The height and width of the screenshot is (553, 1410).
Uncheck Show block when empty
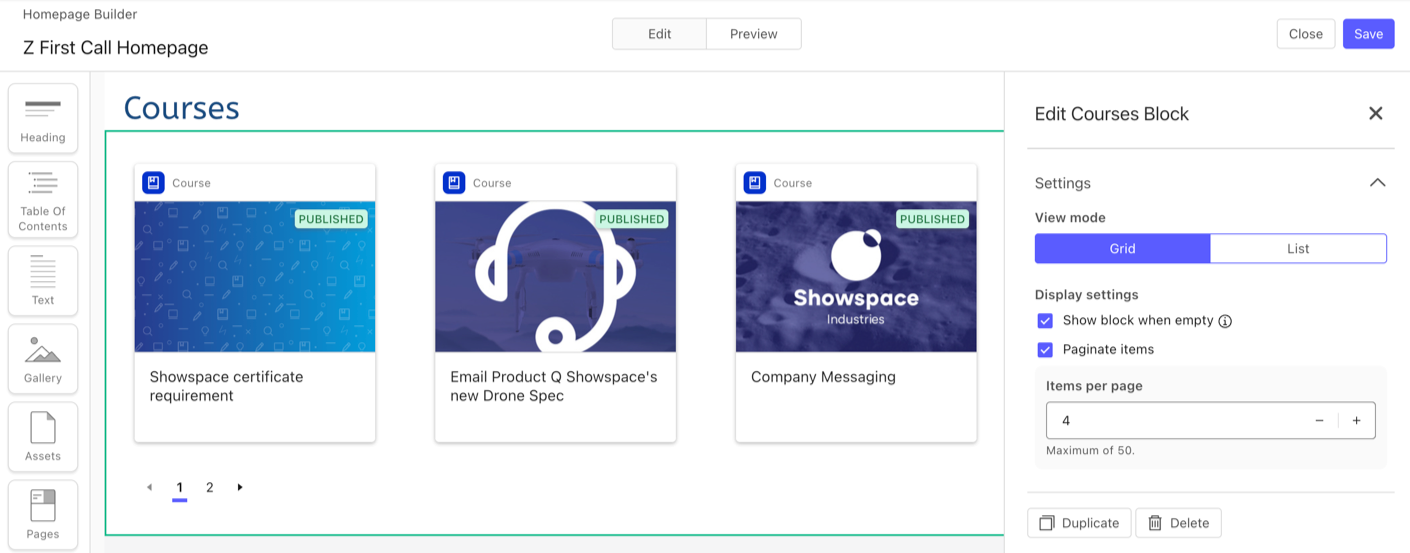pyautogui.click(x=1045, y=321)
